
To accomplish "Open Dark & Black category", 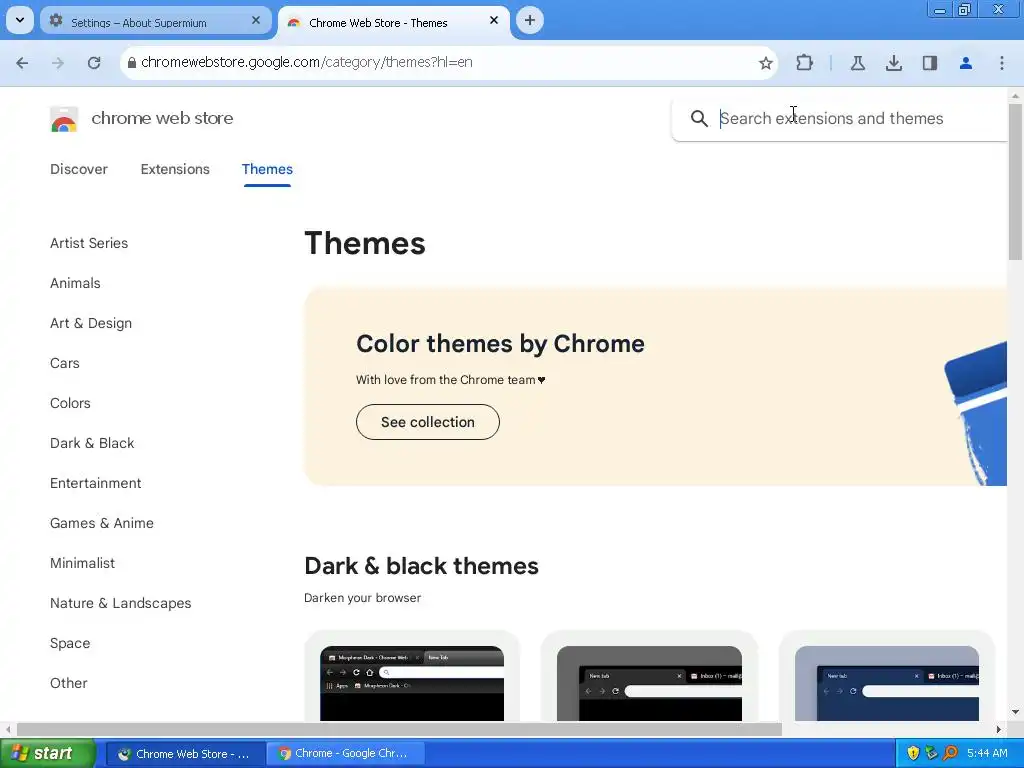I will tap(92, 443).
